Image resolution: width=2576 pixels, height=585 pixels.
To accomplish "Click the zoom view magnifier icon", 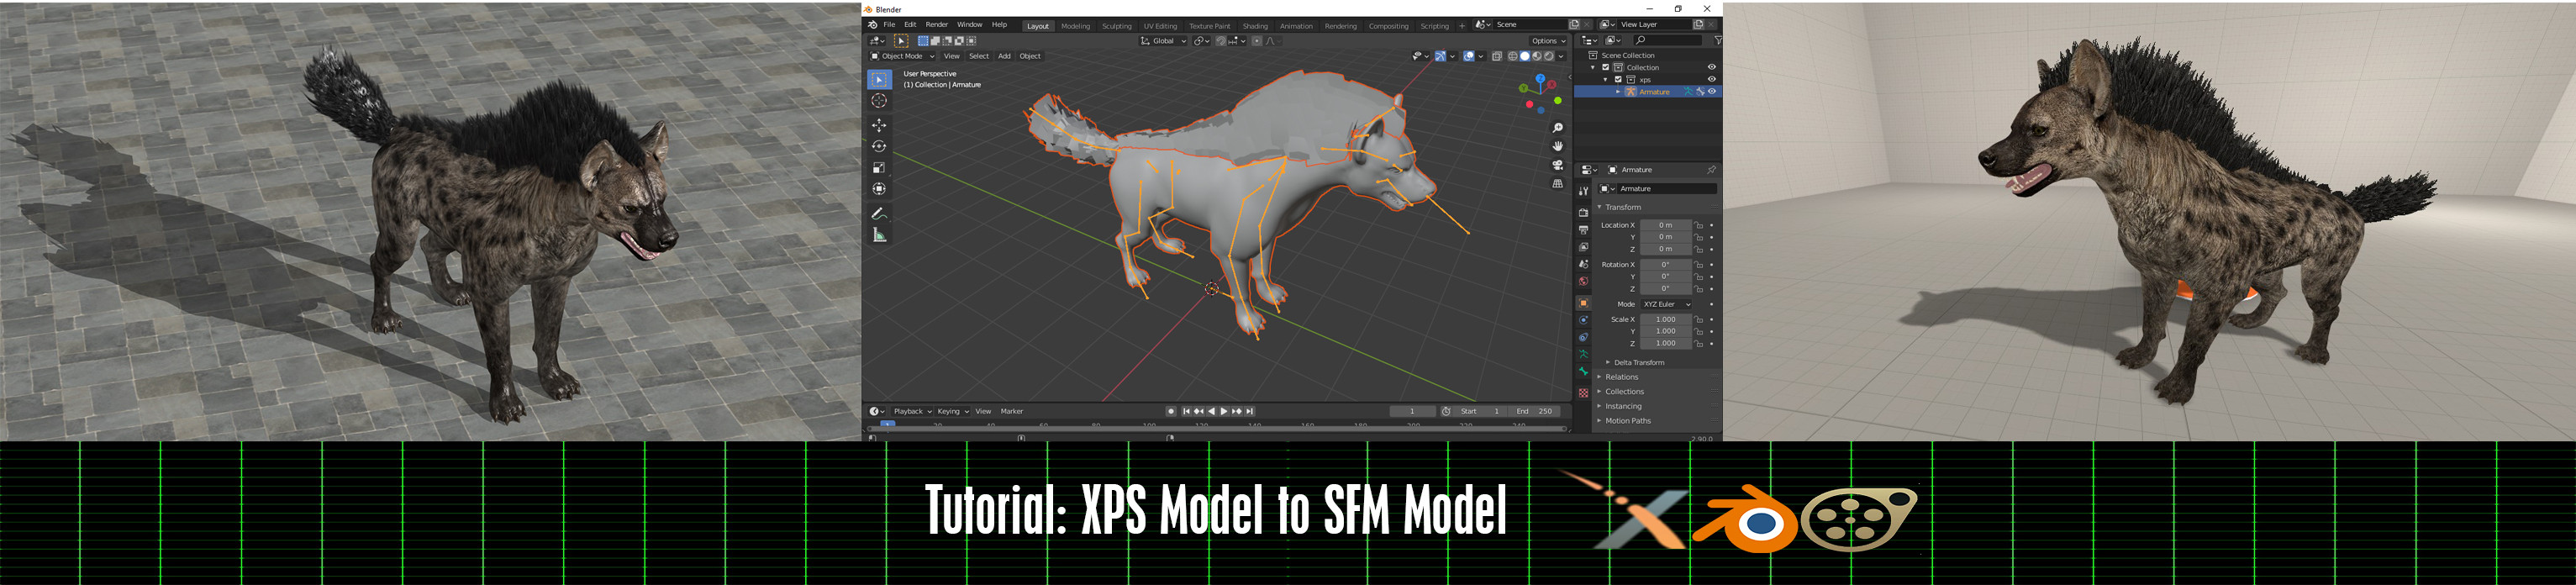I will tap(1557, 128).
